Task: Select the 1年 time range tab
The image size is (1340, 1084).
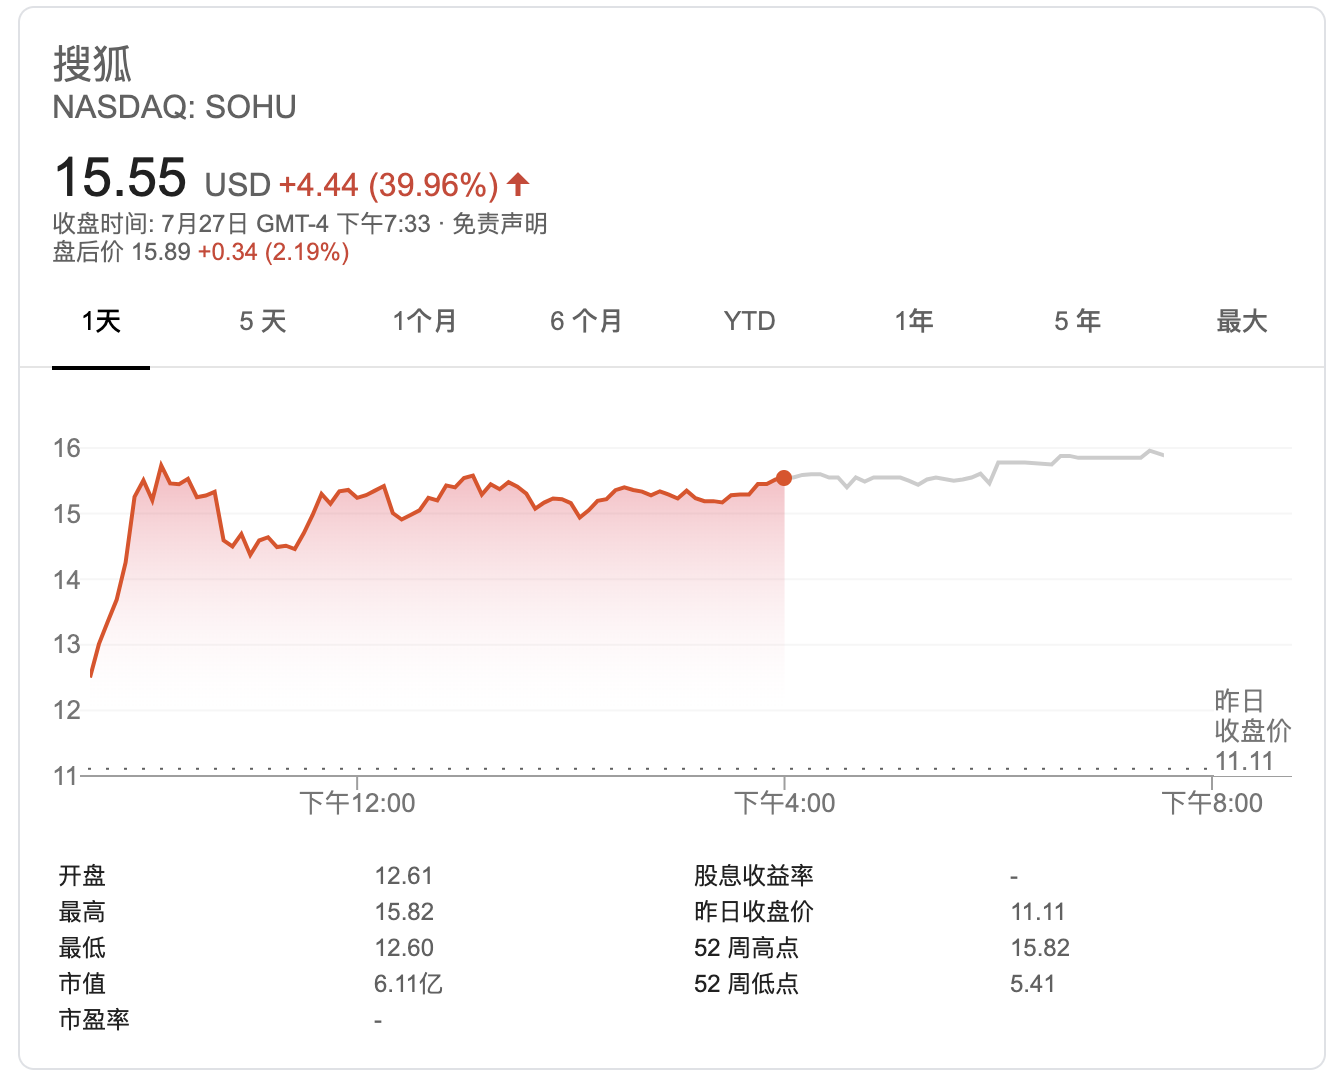Action: pyautogui.click(x=914, y=321)
